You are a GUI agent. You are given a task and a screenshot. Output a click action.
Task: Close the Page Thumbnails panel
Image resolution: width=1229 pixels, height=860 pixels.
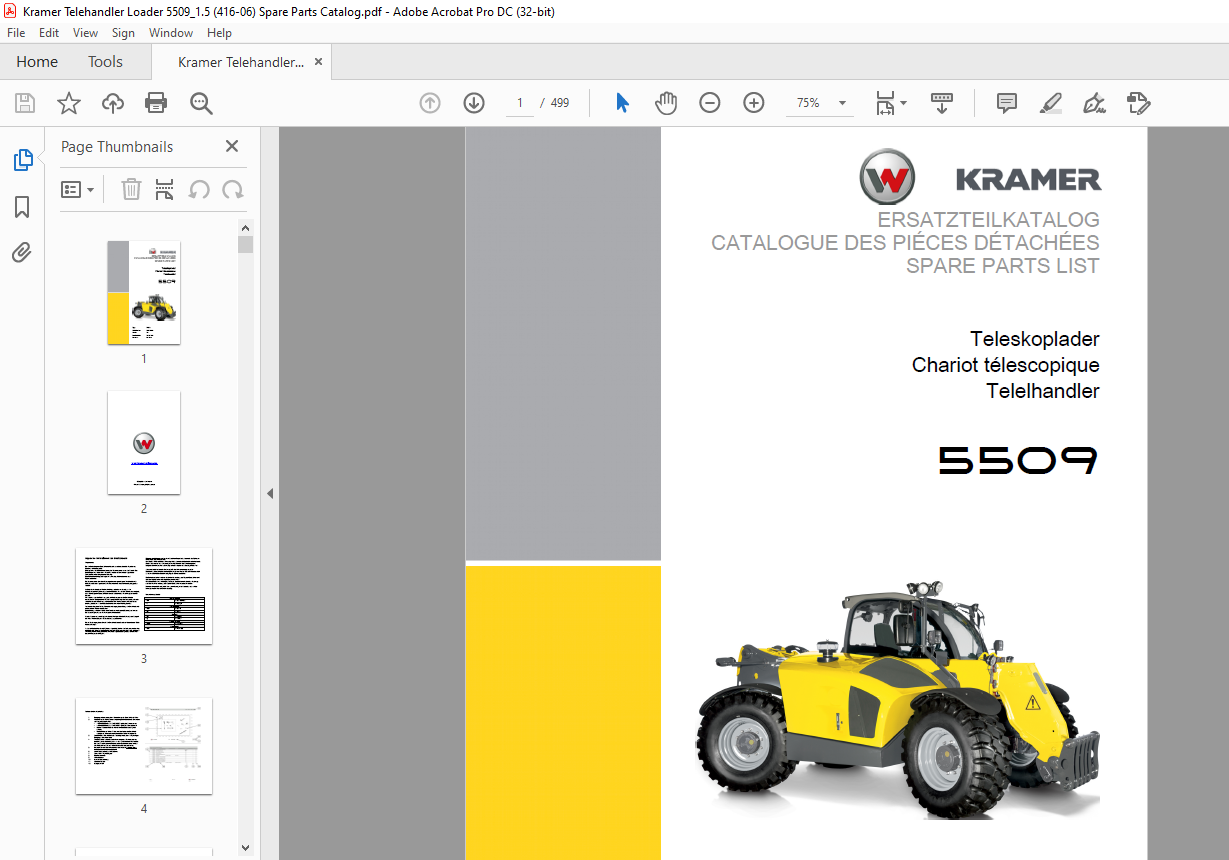click(232, 146)
